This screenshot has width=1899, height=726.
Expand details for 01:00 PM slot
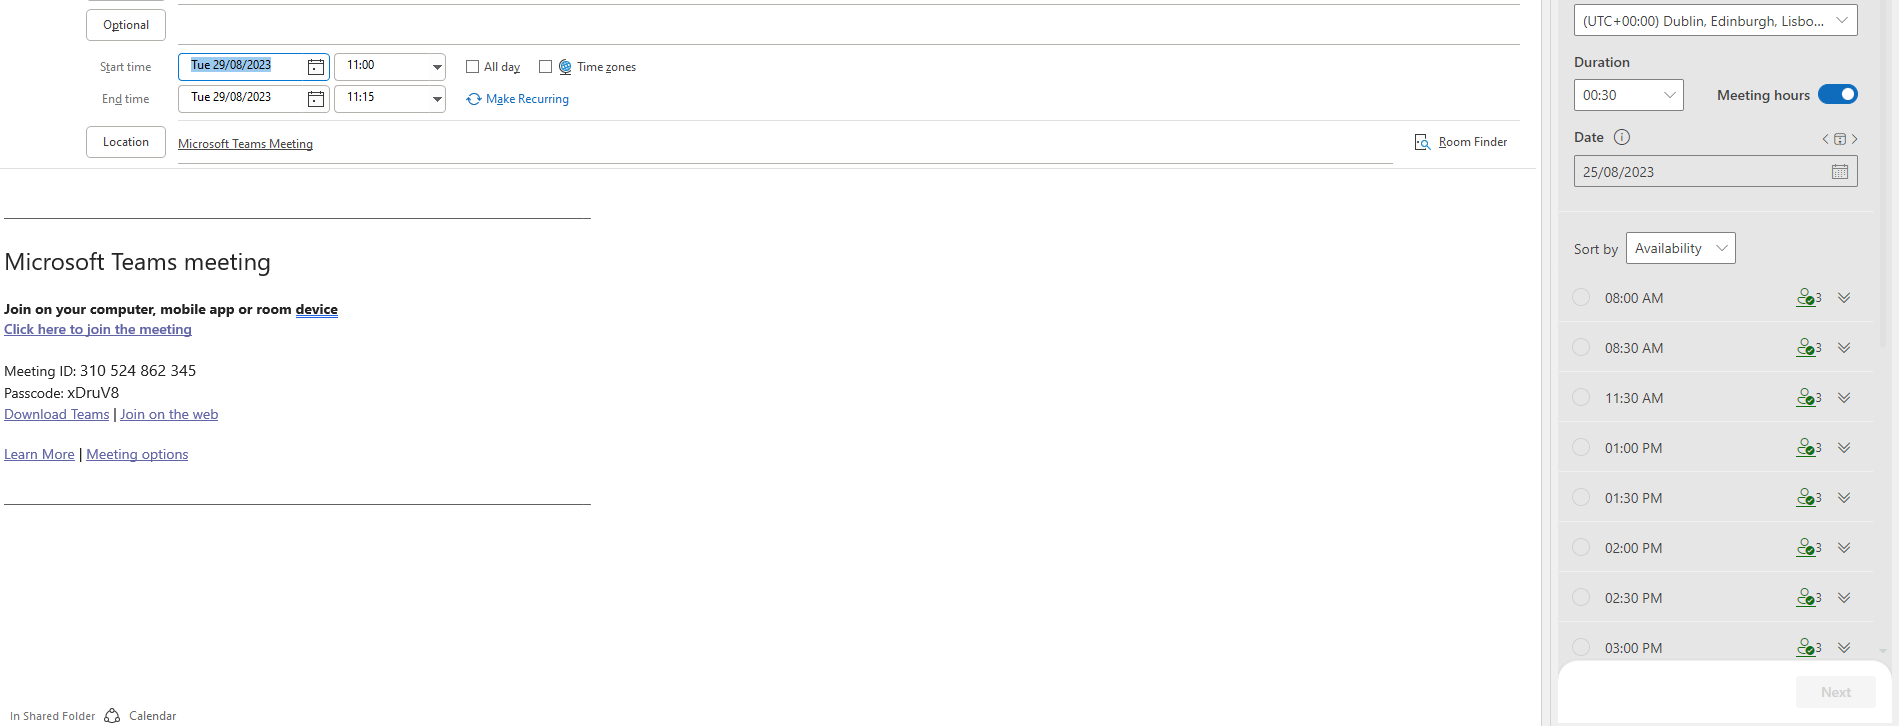[1844, 448]
